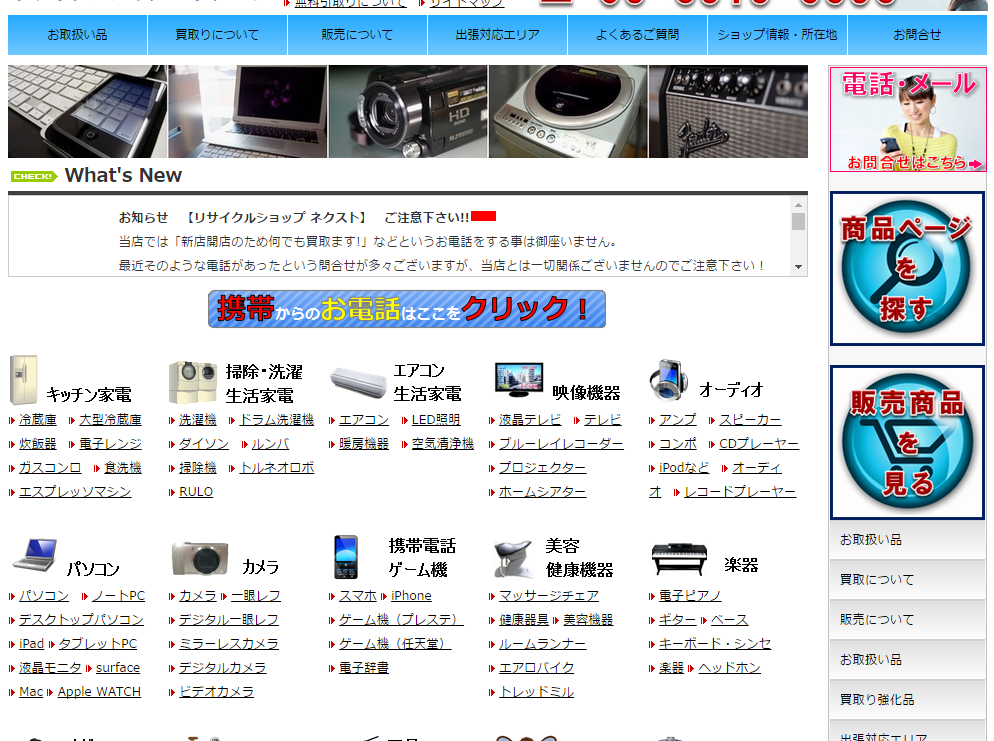Viewport: 994px width, 741px height.
Task: Click the open laptop banner photo
Action: (x=248, y=112)
